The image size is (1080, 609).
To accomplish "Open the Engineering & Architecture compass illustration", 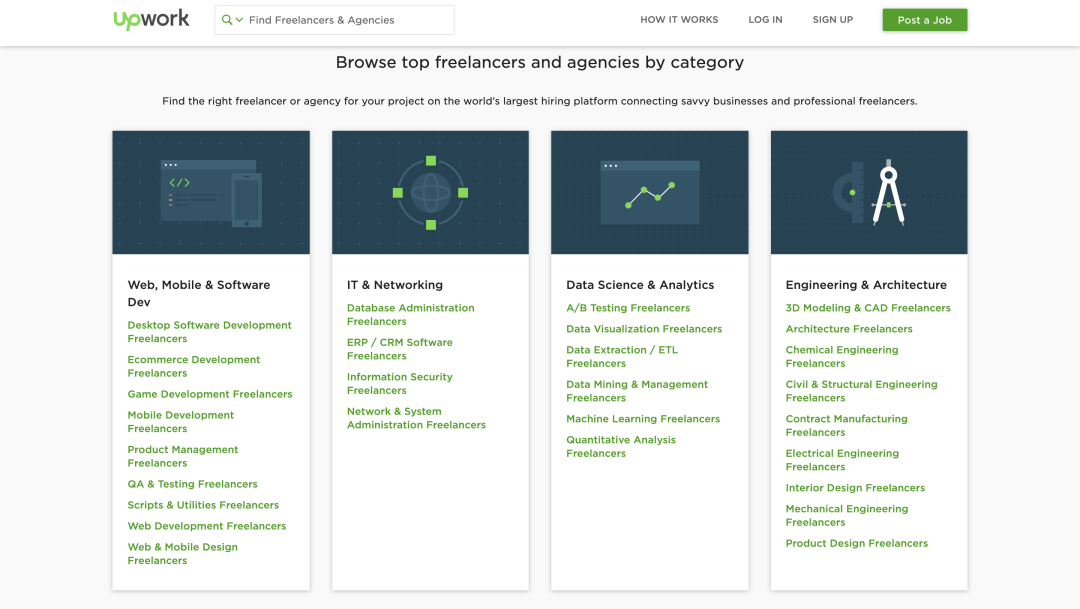I will [869, 192].
